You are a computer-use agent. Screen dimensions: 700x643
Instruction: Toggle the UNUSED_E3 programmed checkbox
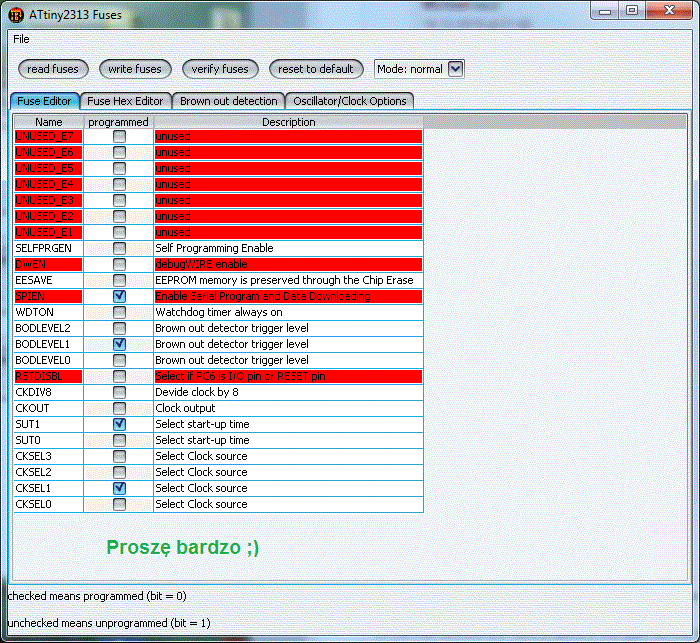tap(119, 200)
